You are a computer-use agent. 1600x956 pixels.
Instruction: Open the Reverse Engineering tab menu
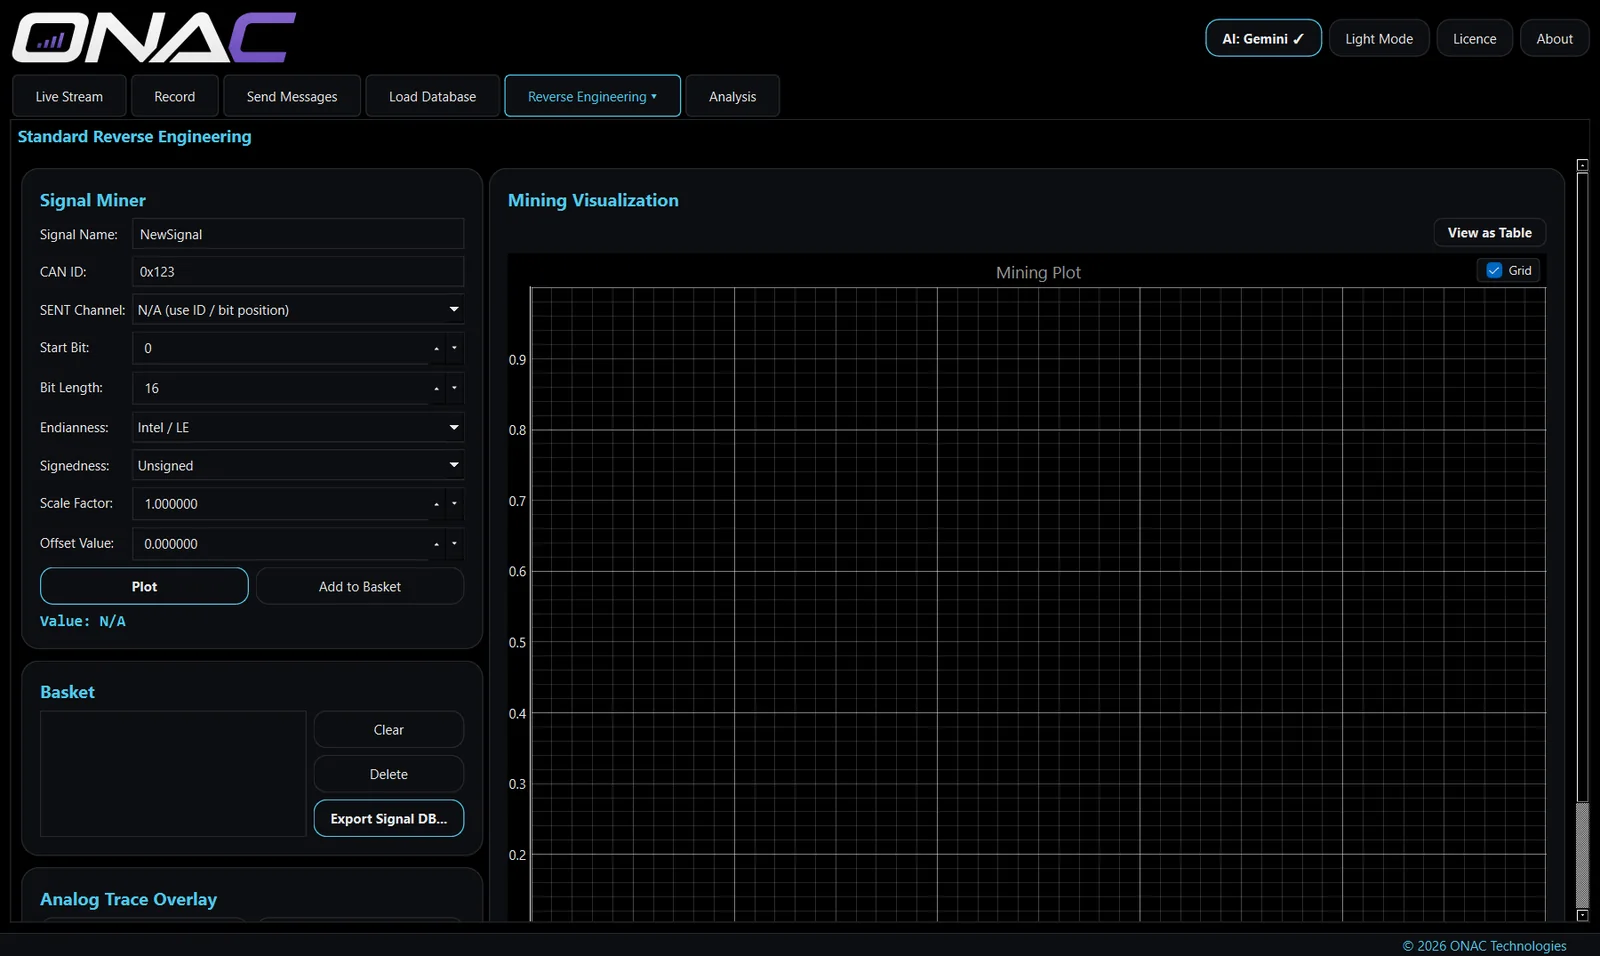pos(592,96)
